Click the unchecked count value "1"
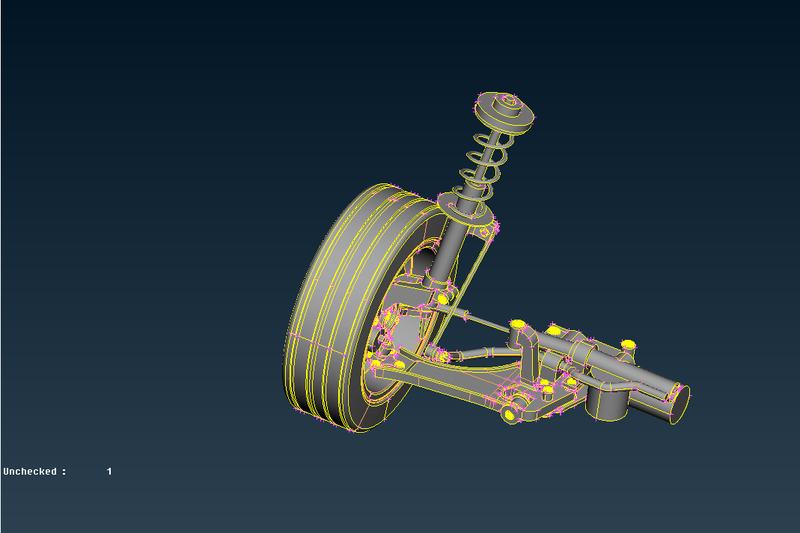800x533 pixels. click(x=109, y=471)
